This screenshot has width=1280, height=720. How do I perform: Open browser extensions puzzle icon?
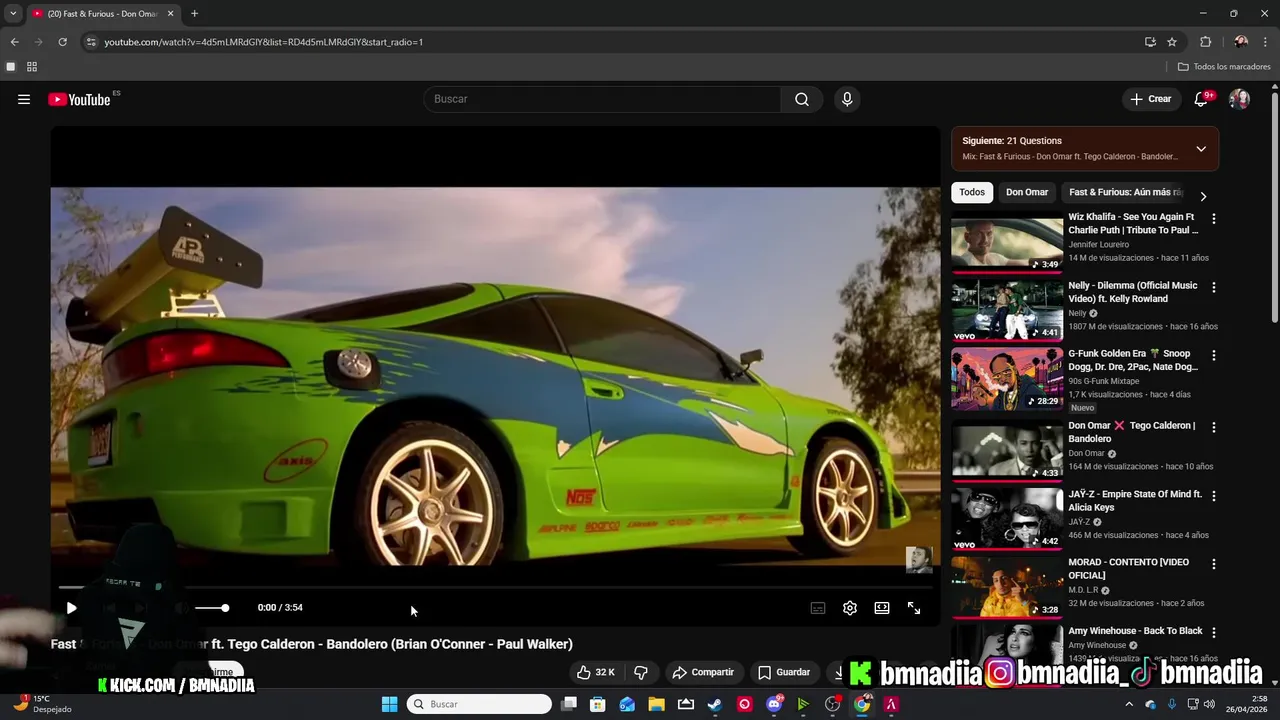1205,42
